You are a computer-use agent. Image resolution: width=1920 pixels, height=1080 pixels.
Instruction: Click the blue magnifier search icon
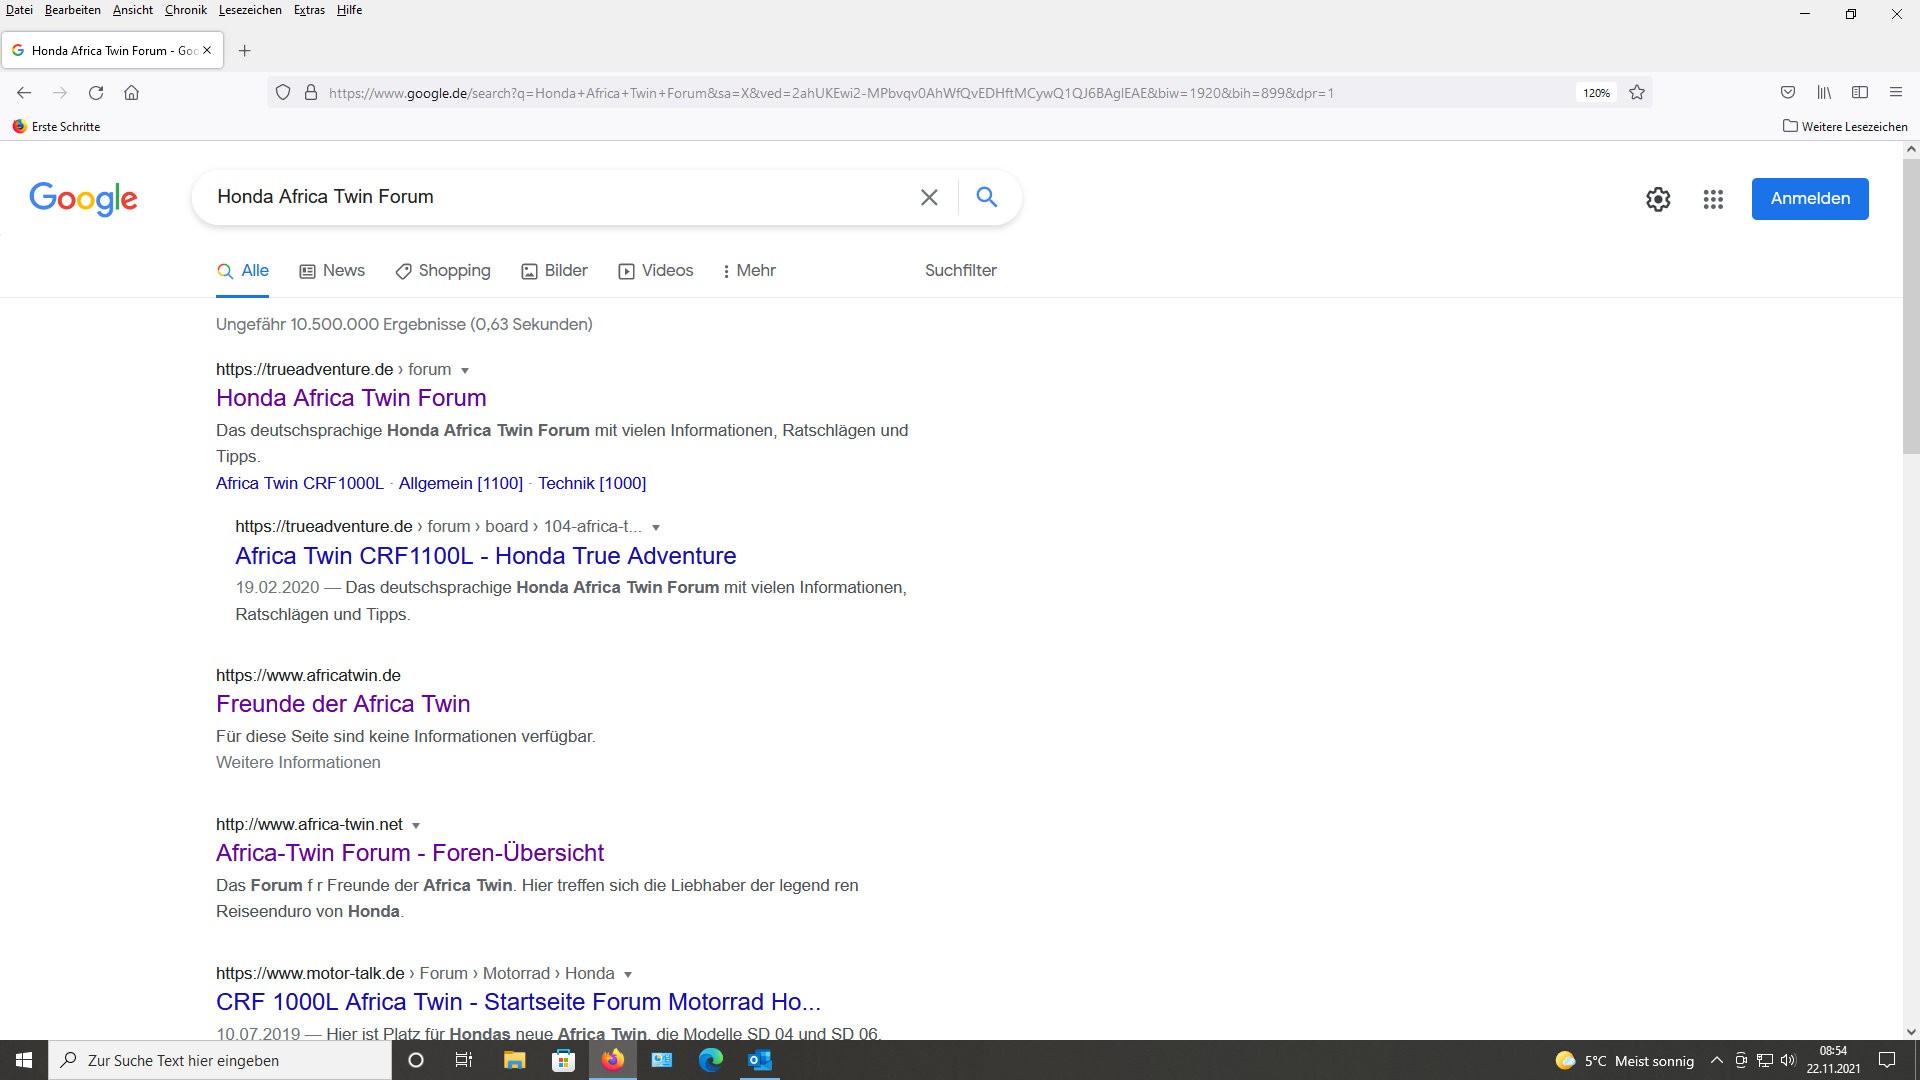pyautogui.click(x=987, y=197)
